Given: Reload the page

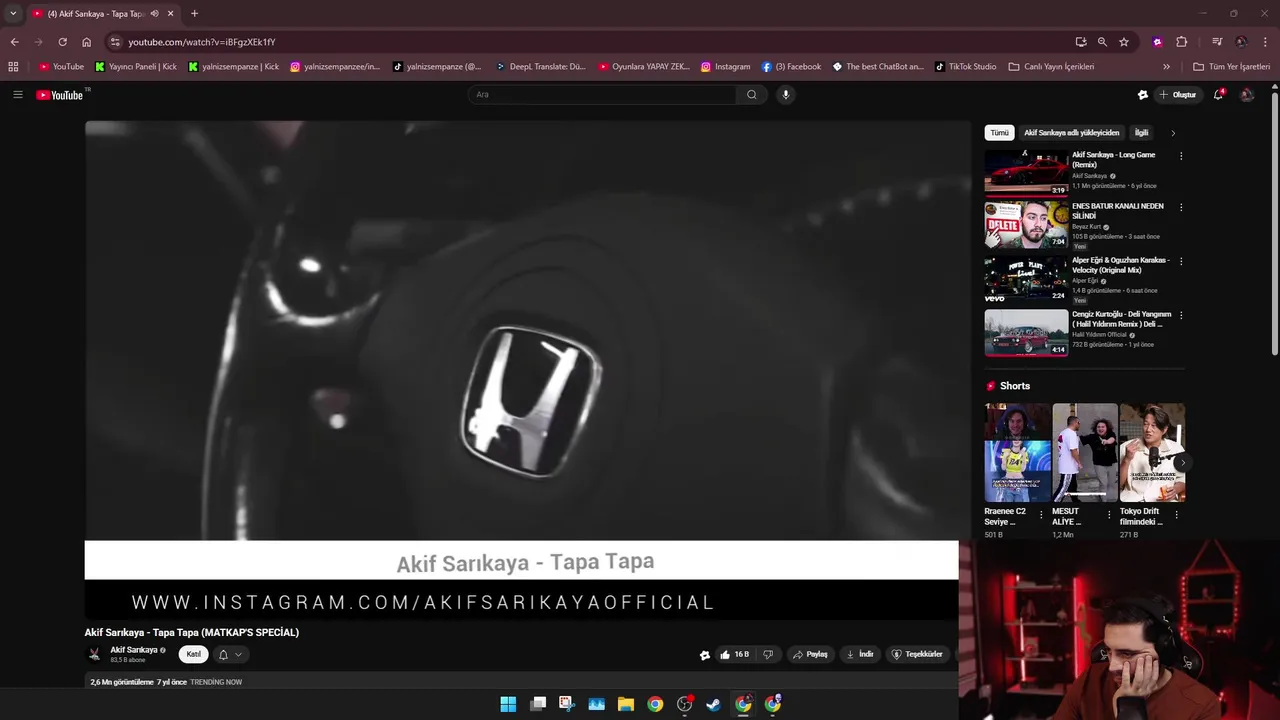Looking at the screenshot, I should [62, 42].
